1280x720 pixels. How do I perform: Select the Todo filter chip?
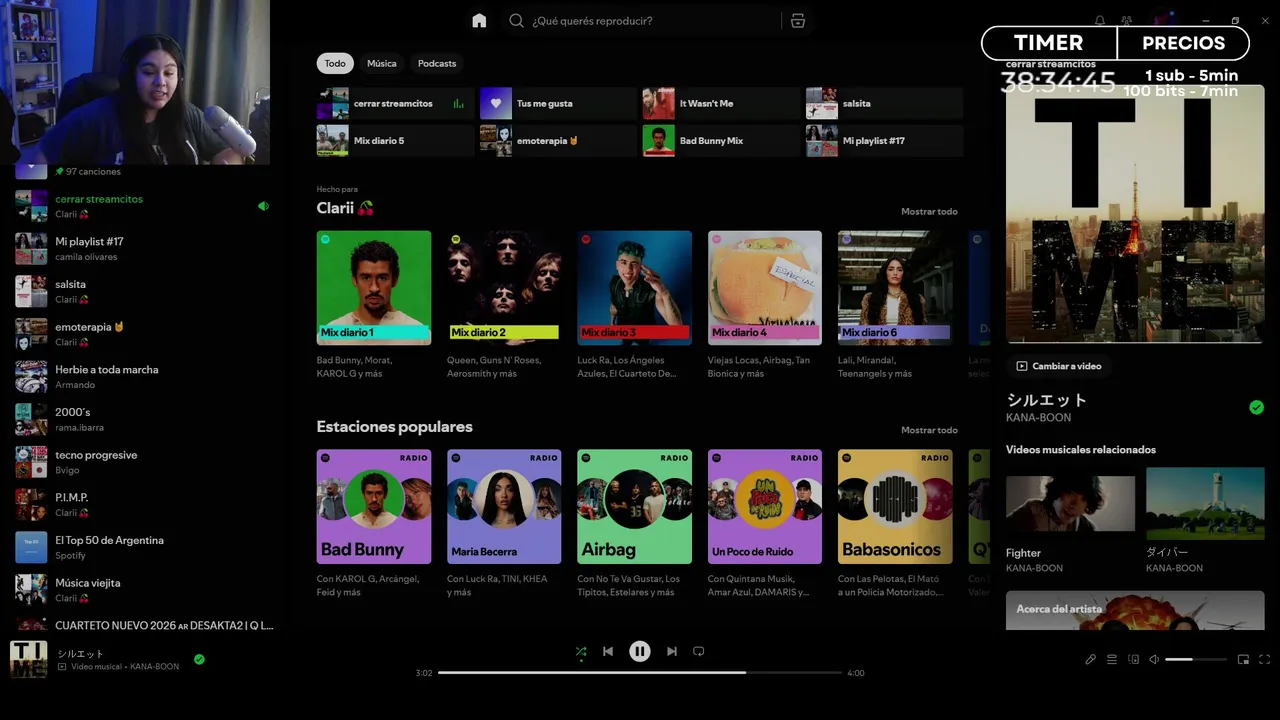(335, 63)
